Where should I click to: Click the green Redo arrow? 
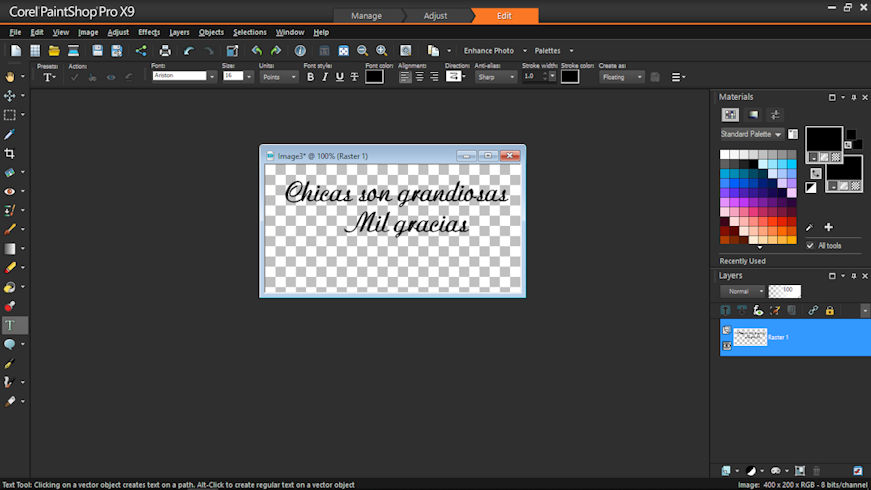[x=276, y=51]
